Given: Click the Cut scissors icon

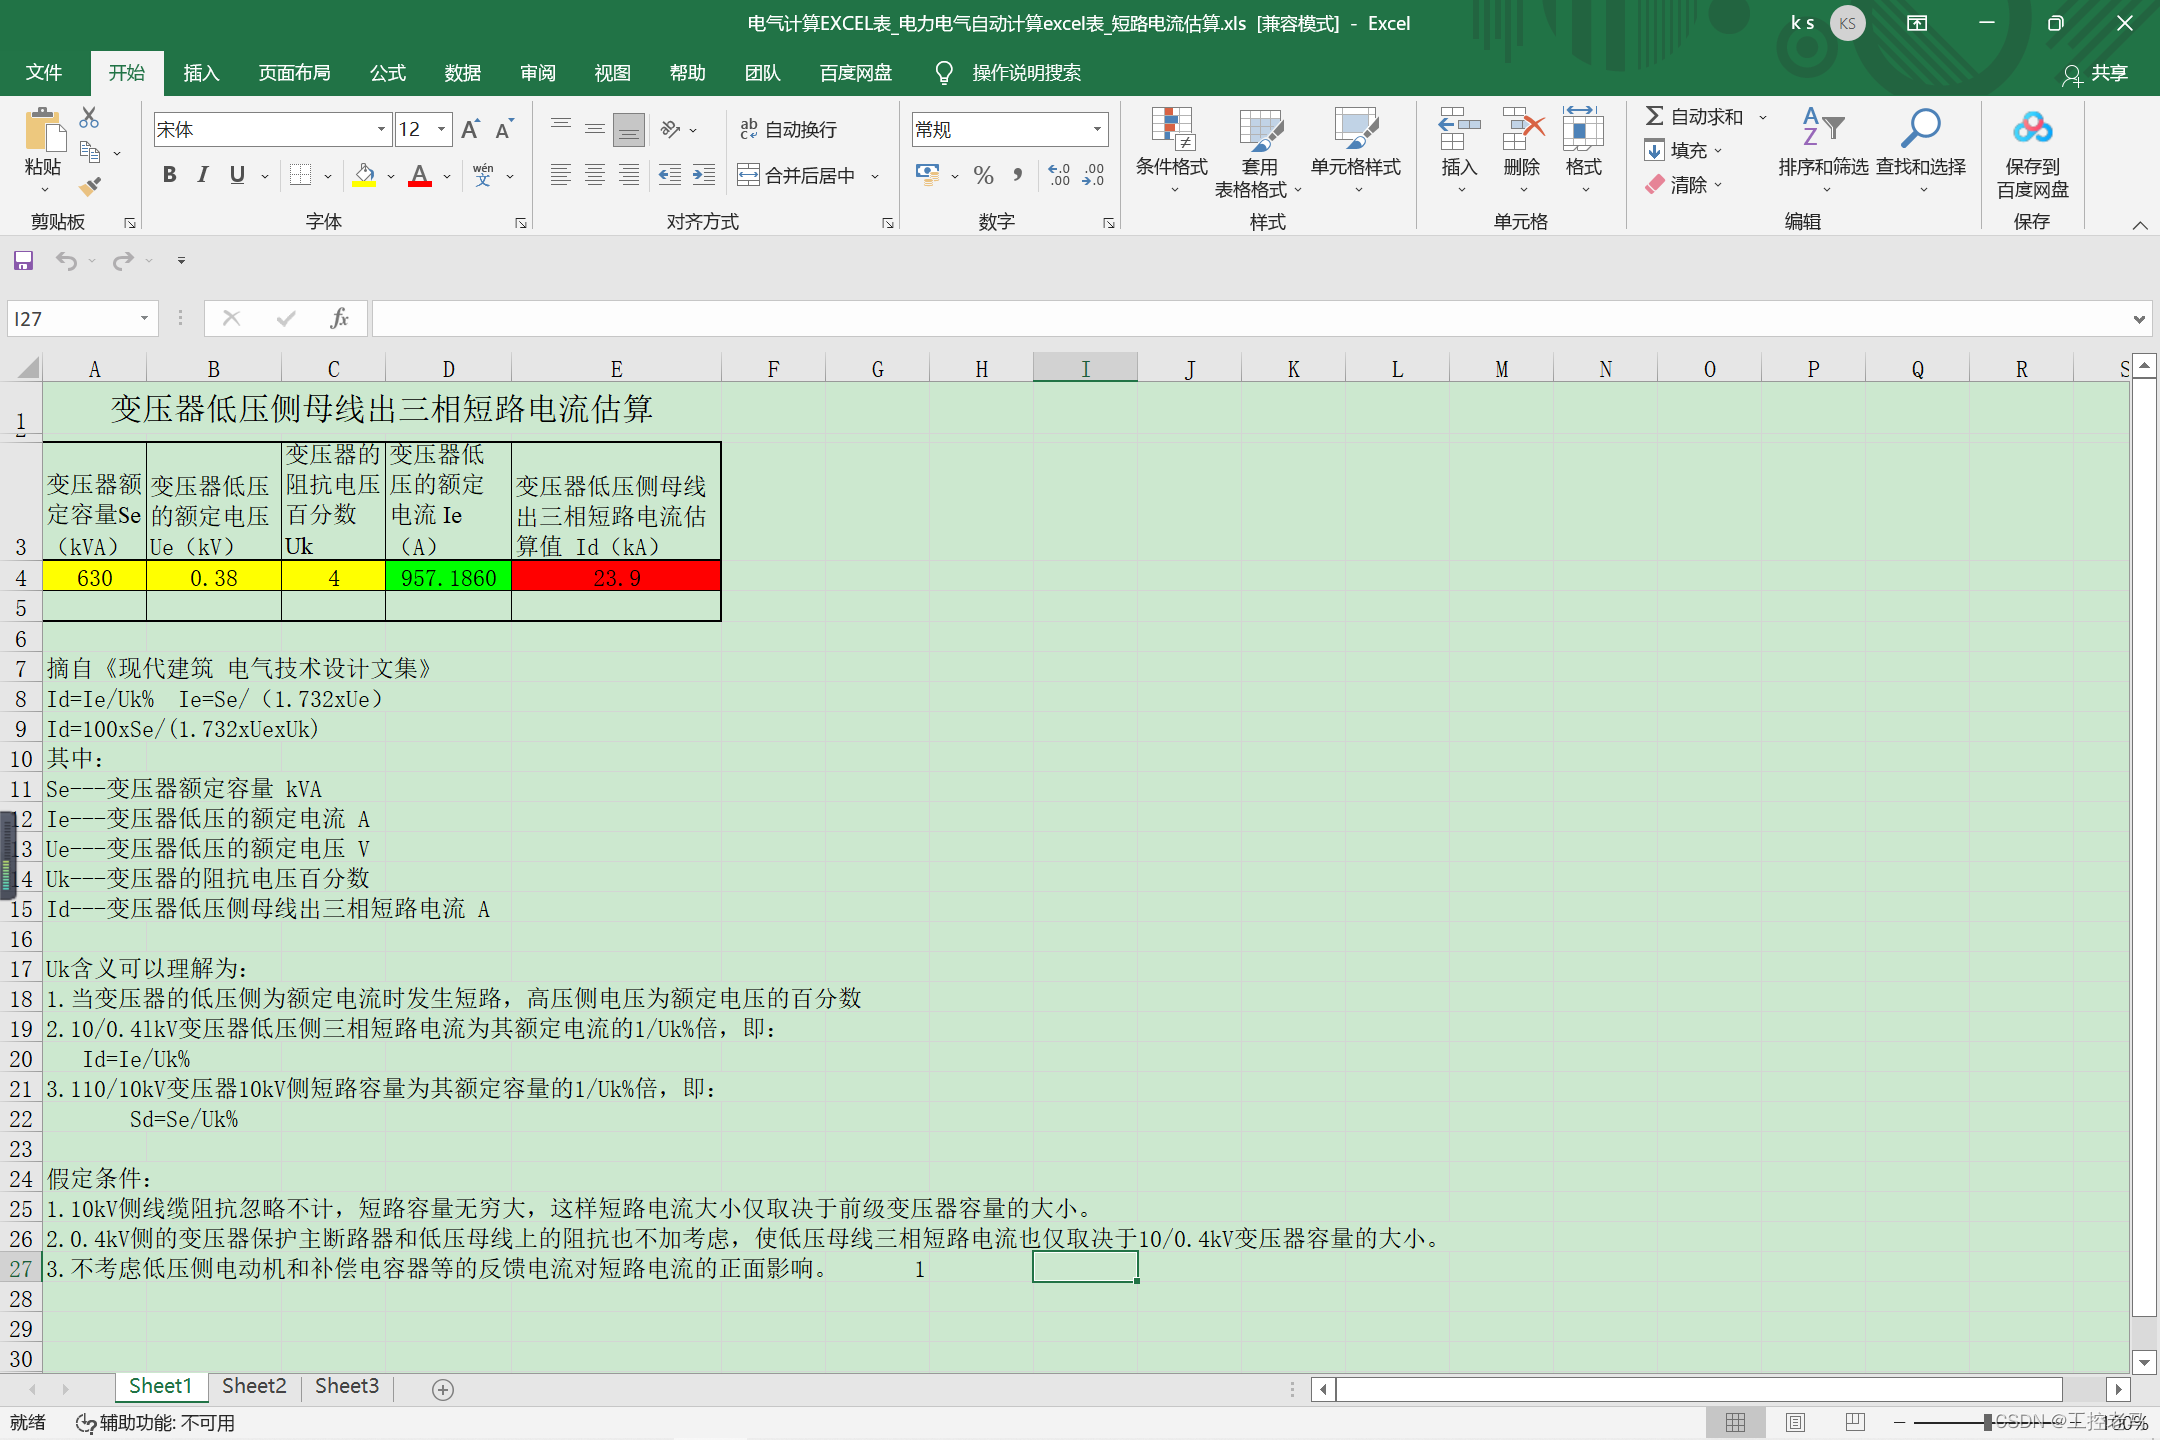Looking at the screenshot, I should click(x=90, y=118).
